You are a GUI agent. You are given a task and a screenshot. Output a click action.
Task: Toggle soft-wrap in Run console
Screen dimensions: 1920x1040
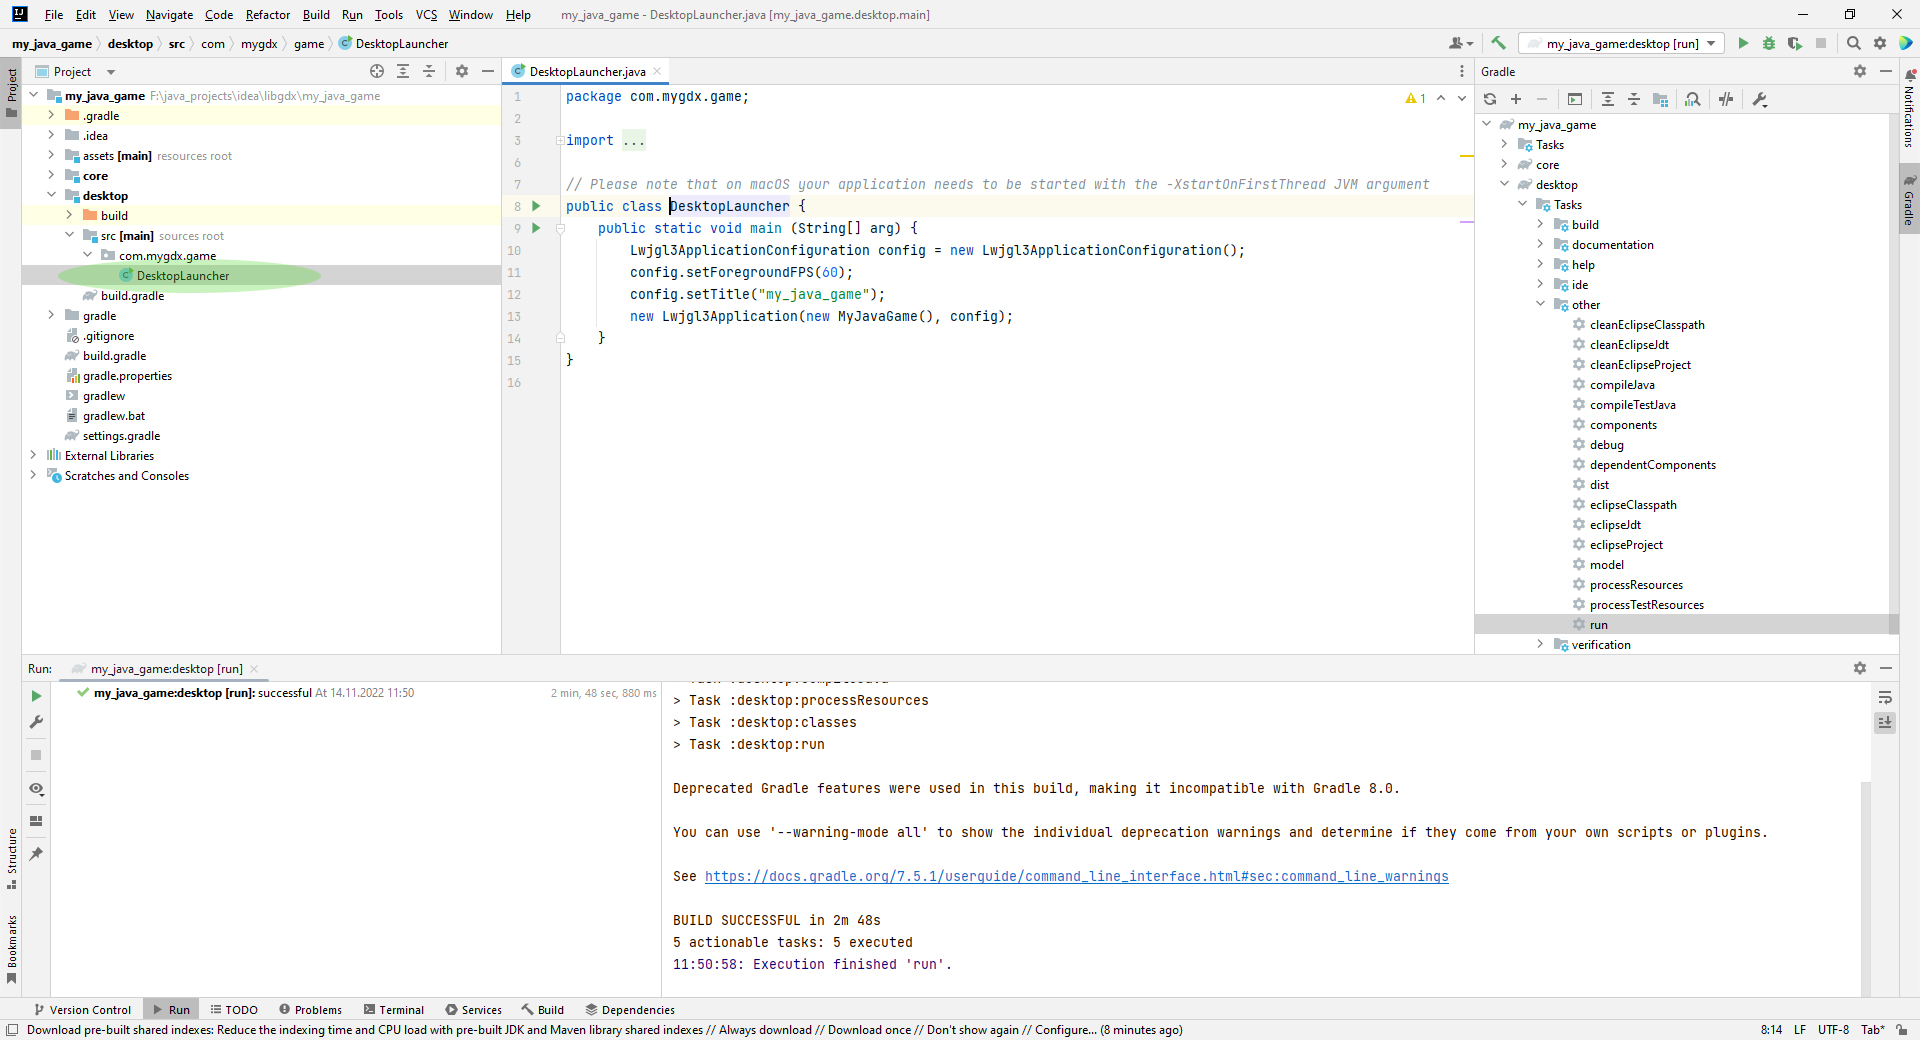pos(1885,697)
